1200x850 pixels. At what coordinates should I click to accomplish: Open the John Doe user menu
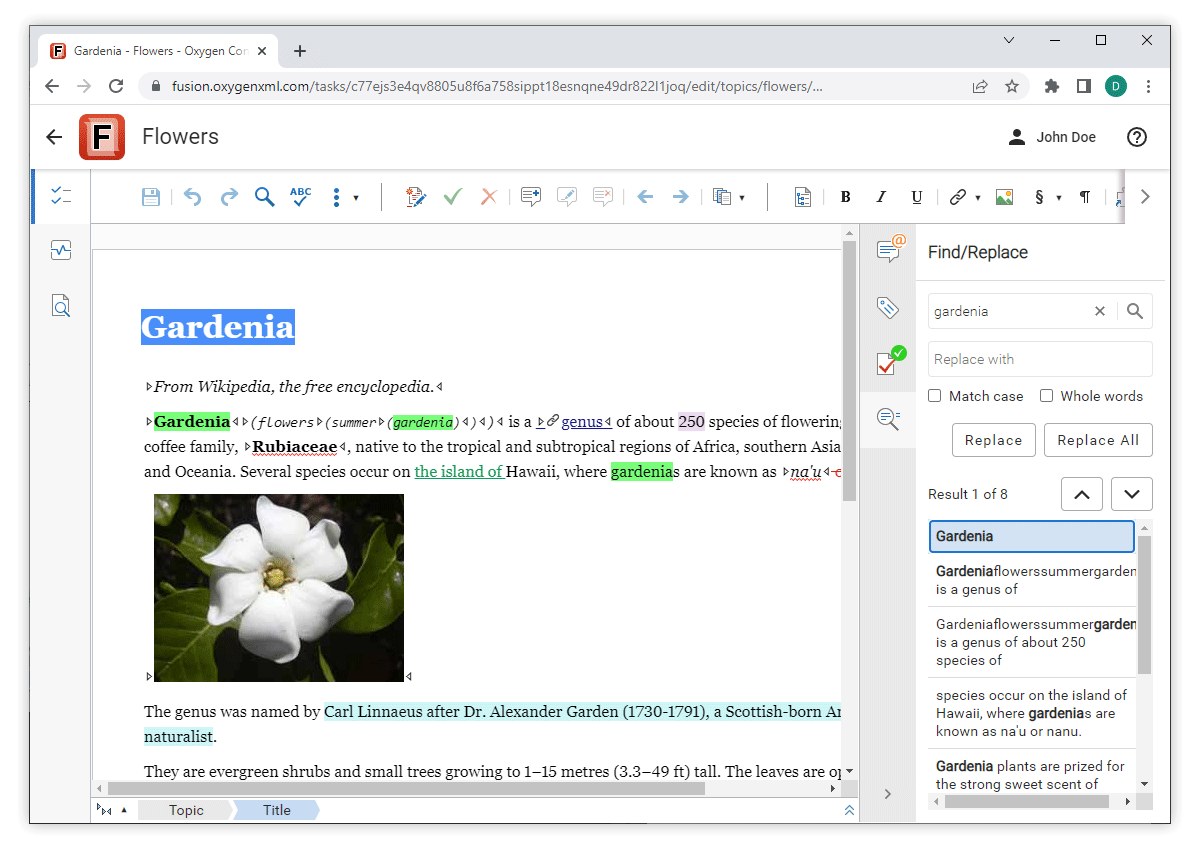pyautogui.click(x=1052, y=137)
